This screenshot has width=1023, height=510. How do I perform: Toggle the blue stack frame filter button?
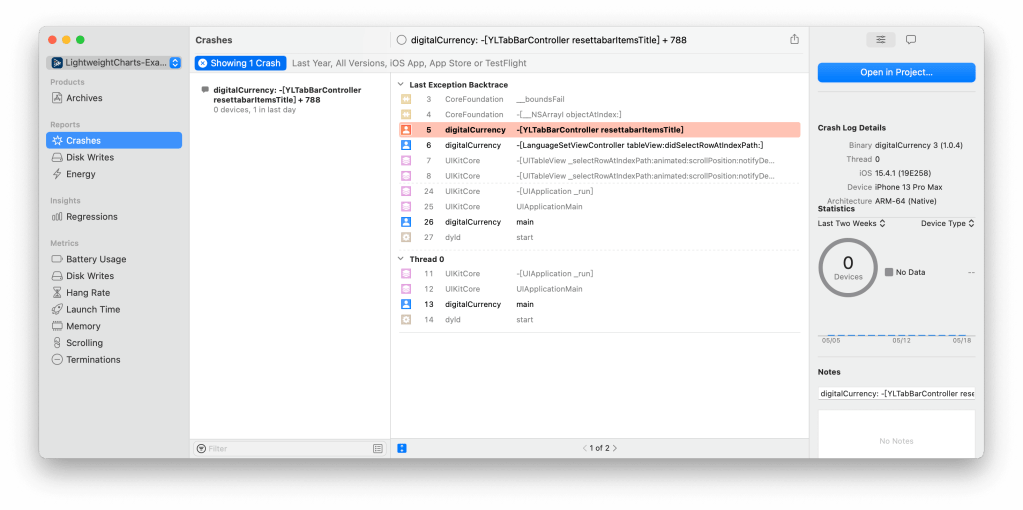(401, 448)
